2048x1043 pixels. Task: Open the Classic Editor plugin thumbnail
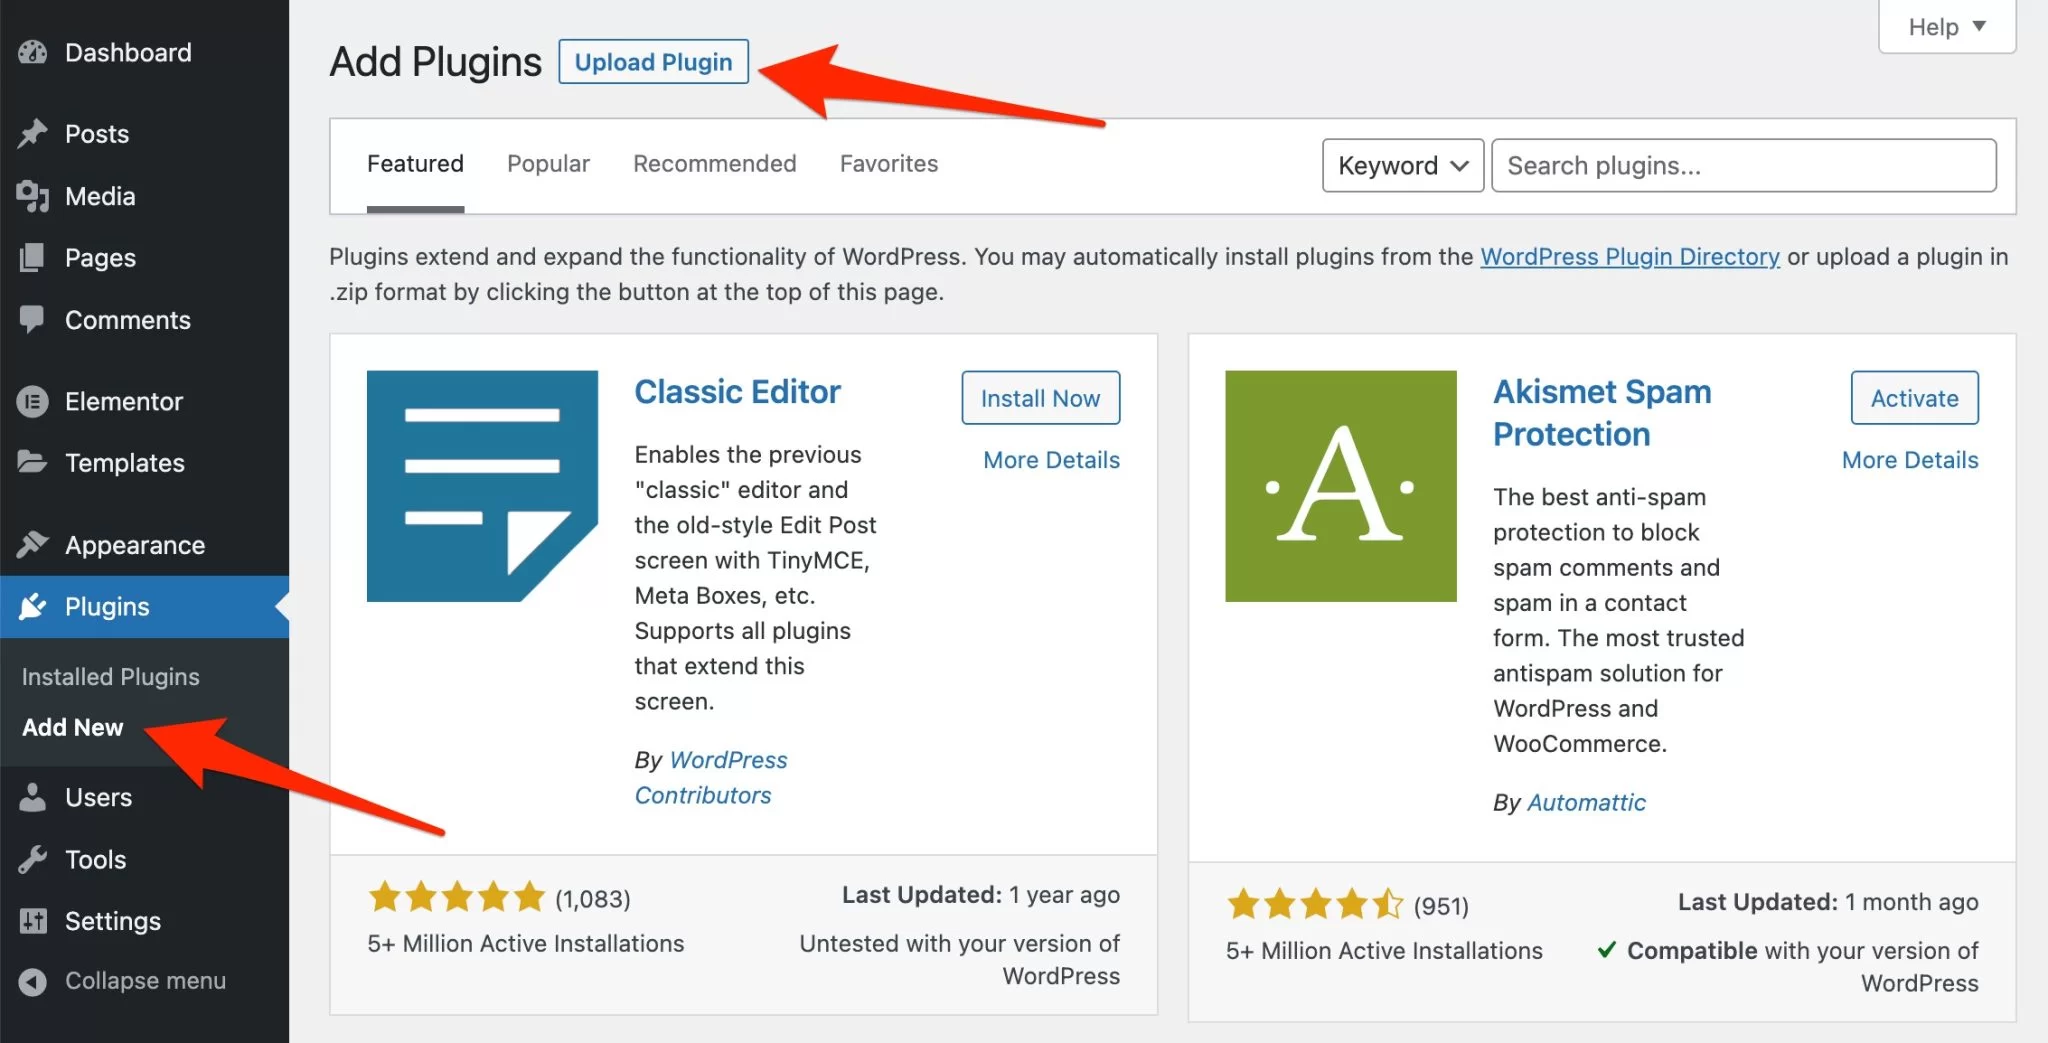click(482, 486)
